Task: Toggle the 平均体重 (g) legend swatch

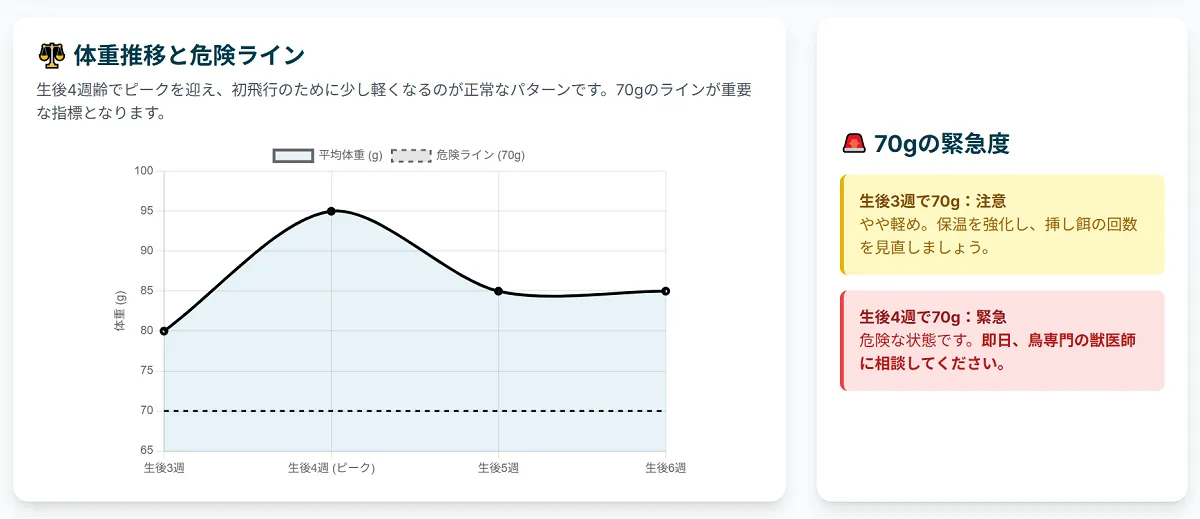Action: coord(293,155)
